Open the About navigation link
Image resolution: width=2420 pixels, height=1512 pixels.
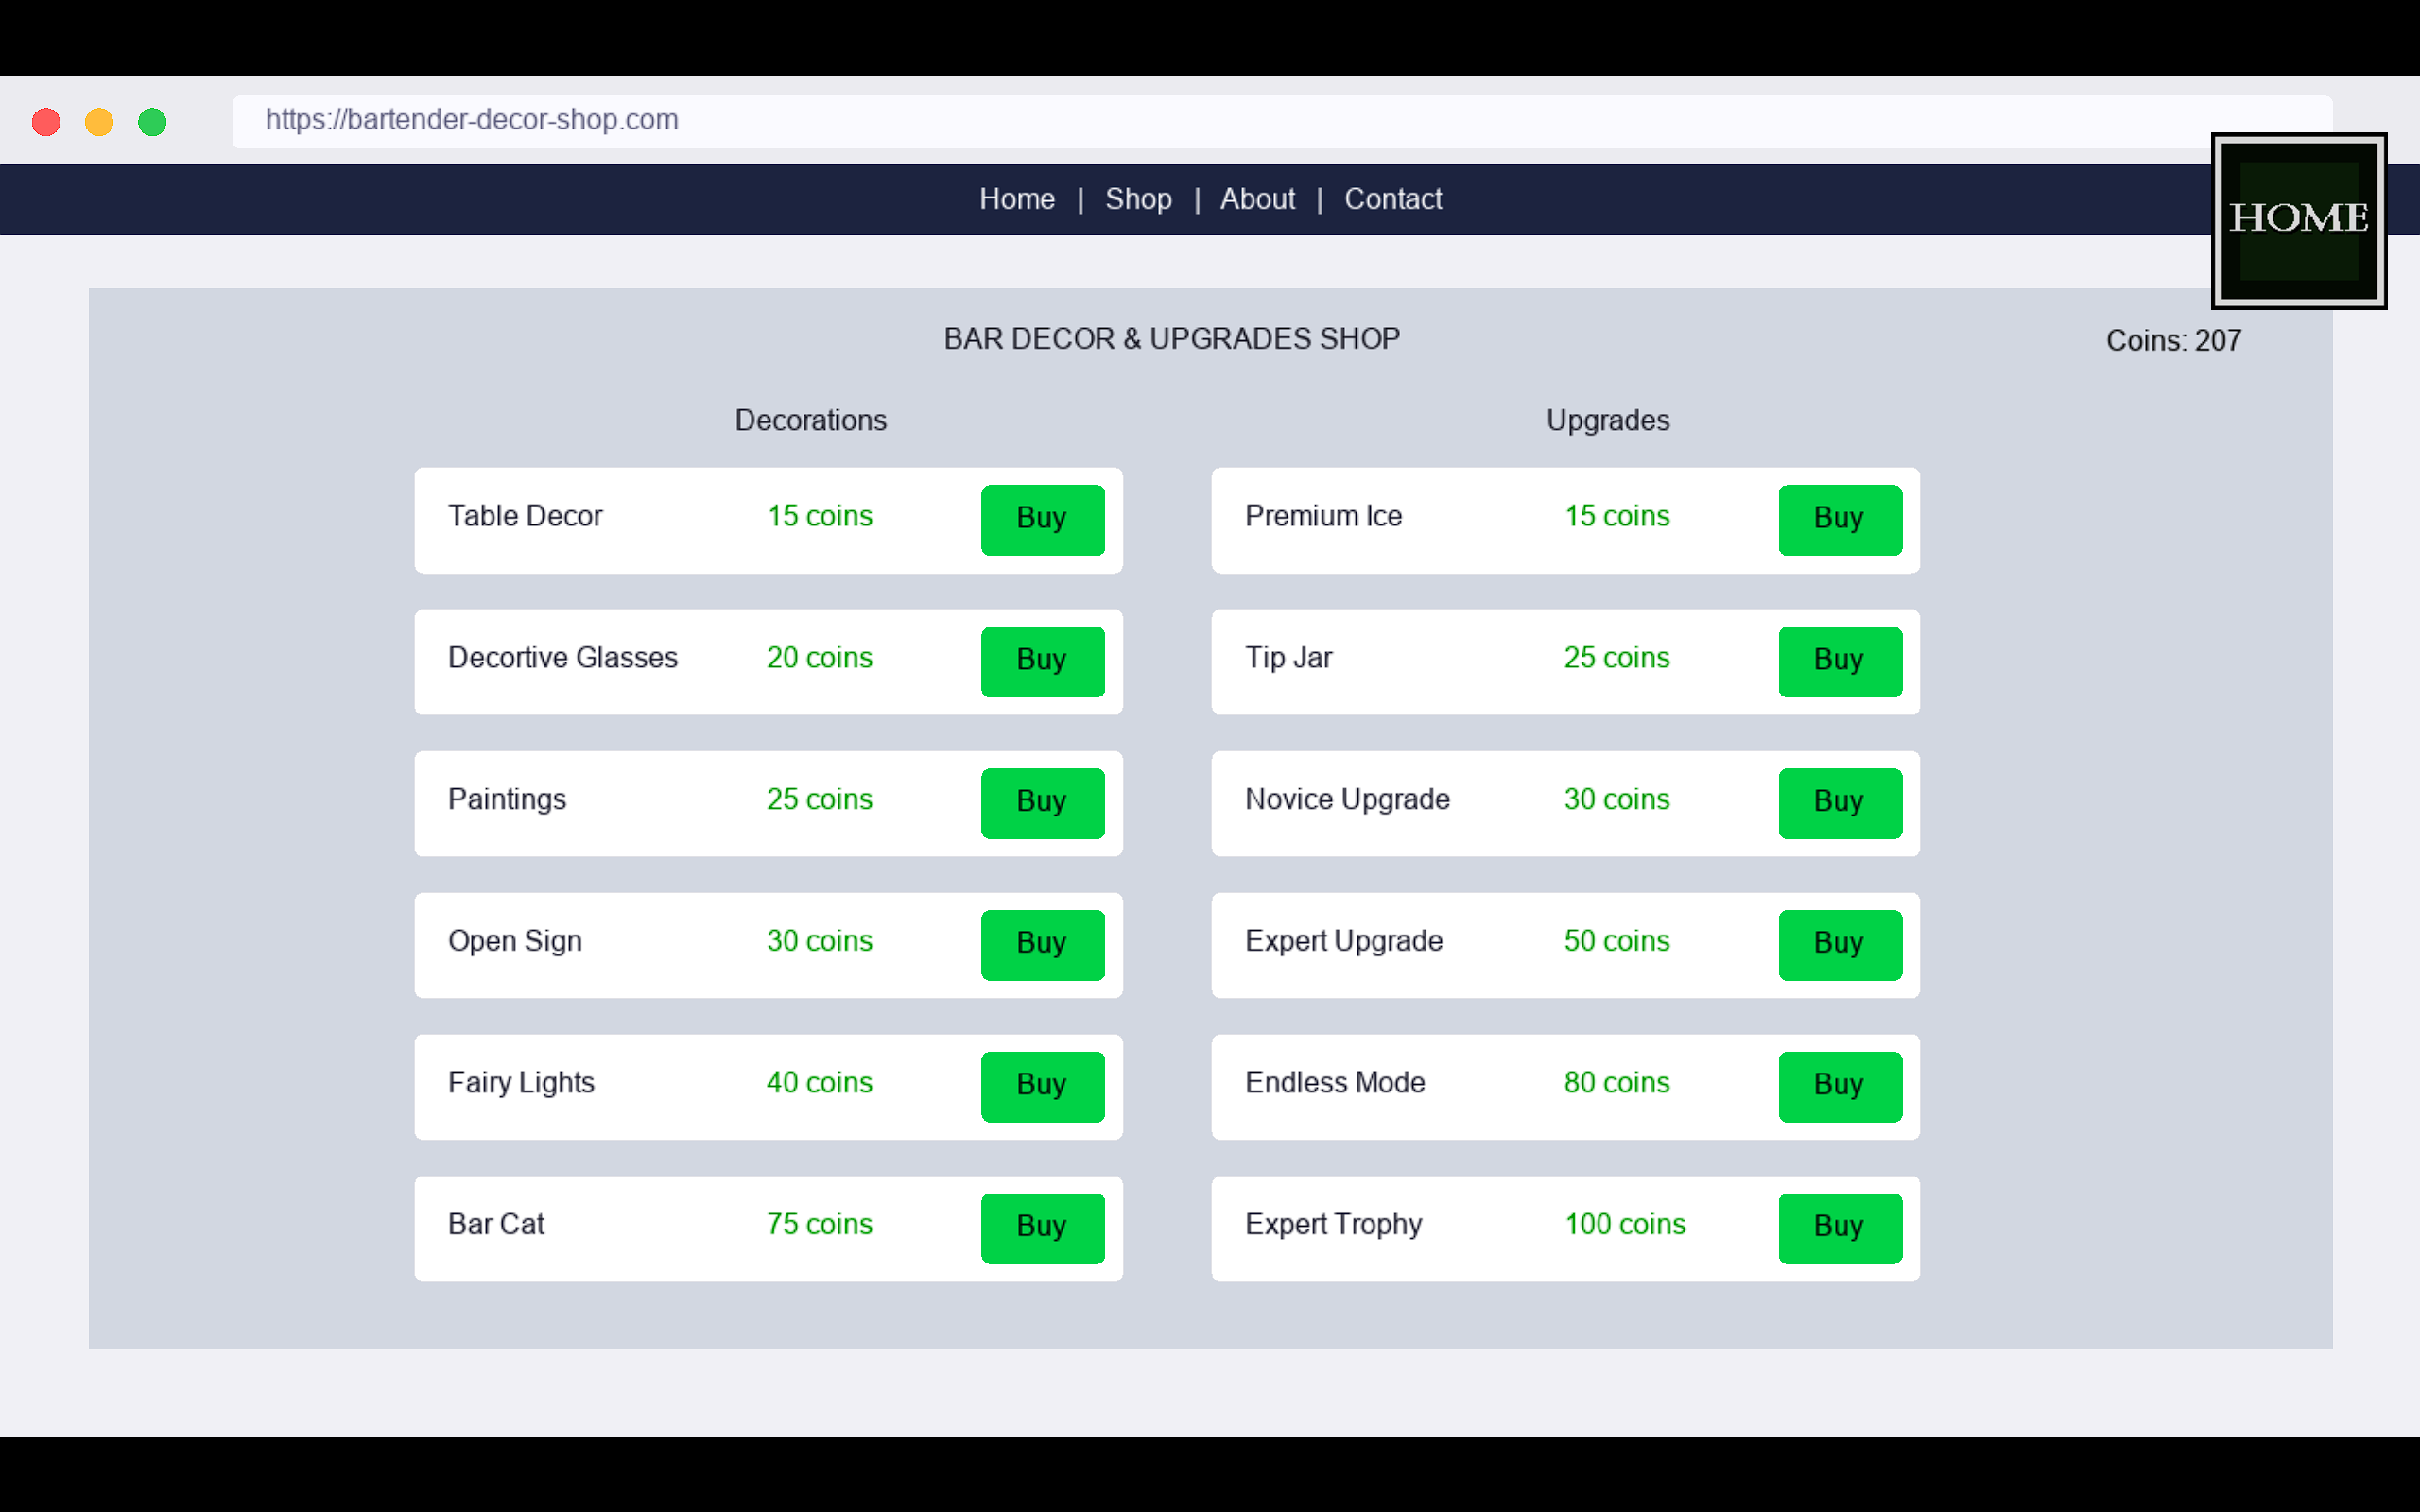[x=1257, y=199]
